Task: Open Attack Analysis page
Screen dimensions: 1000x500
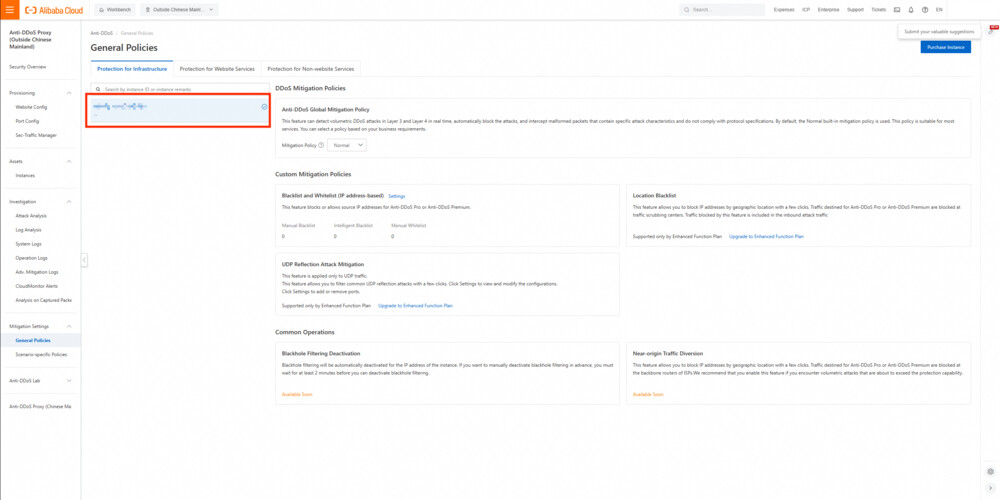Action: (x=31, y=216)
